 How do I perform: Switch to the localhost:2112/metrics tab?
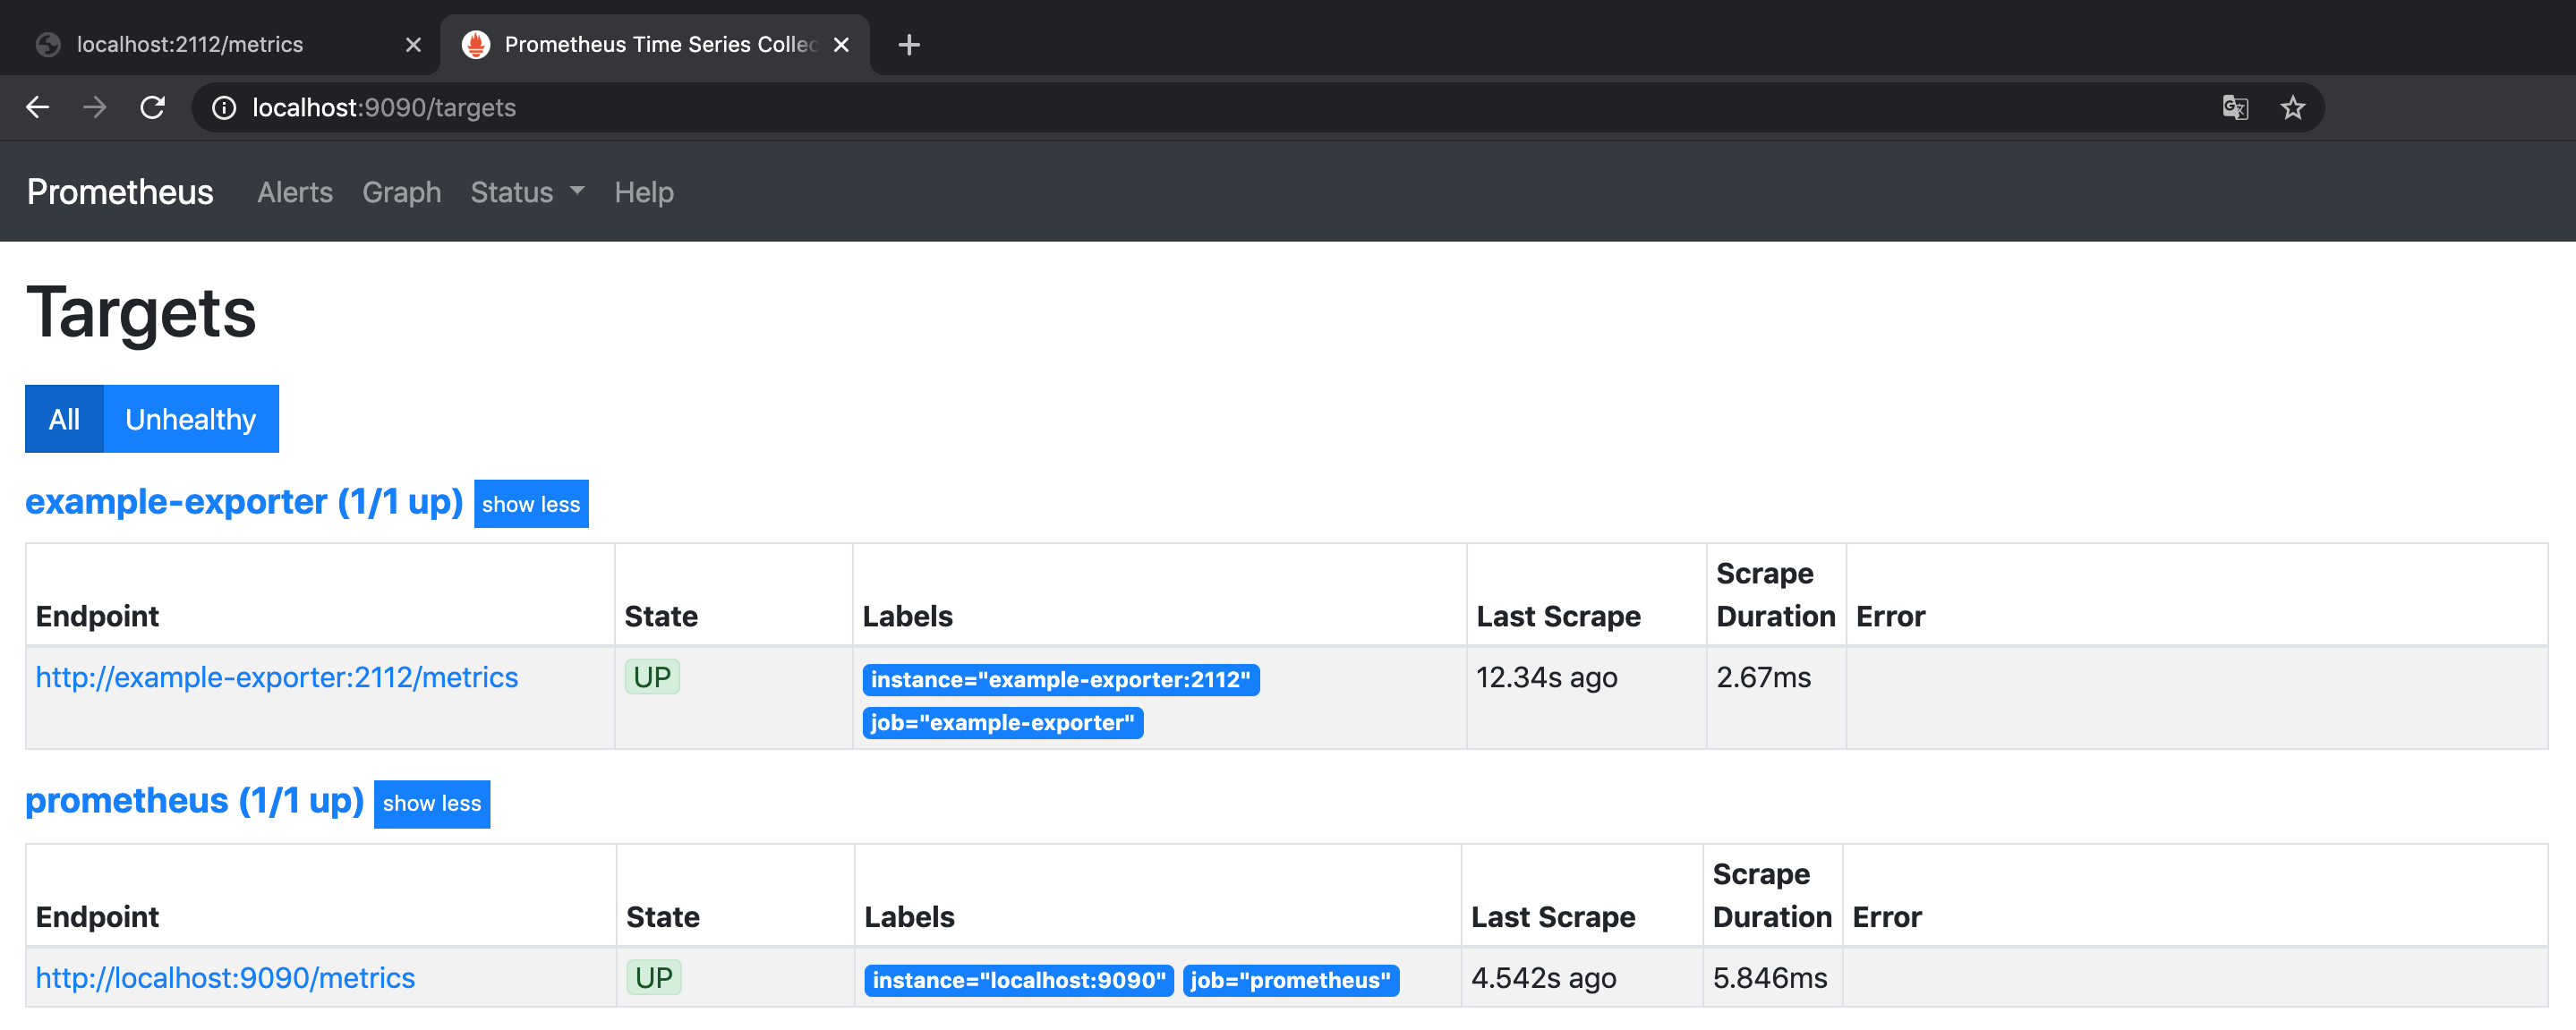(220, 44)
